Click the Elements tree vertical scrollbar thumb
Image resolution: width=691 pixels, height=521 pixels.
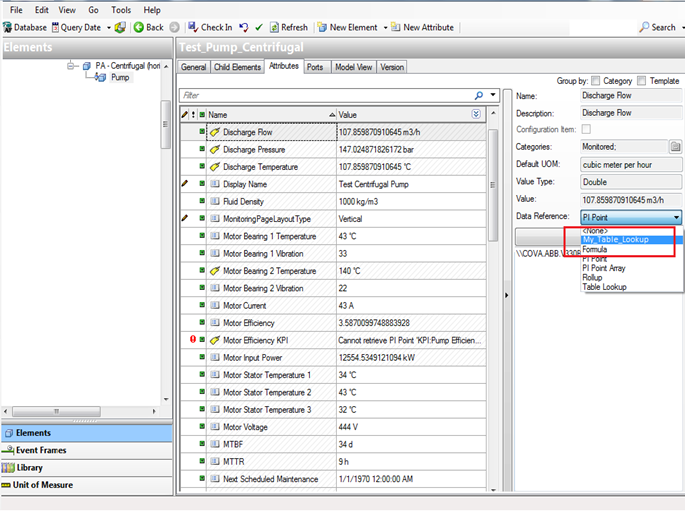[x=166, y=124]
